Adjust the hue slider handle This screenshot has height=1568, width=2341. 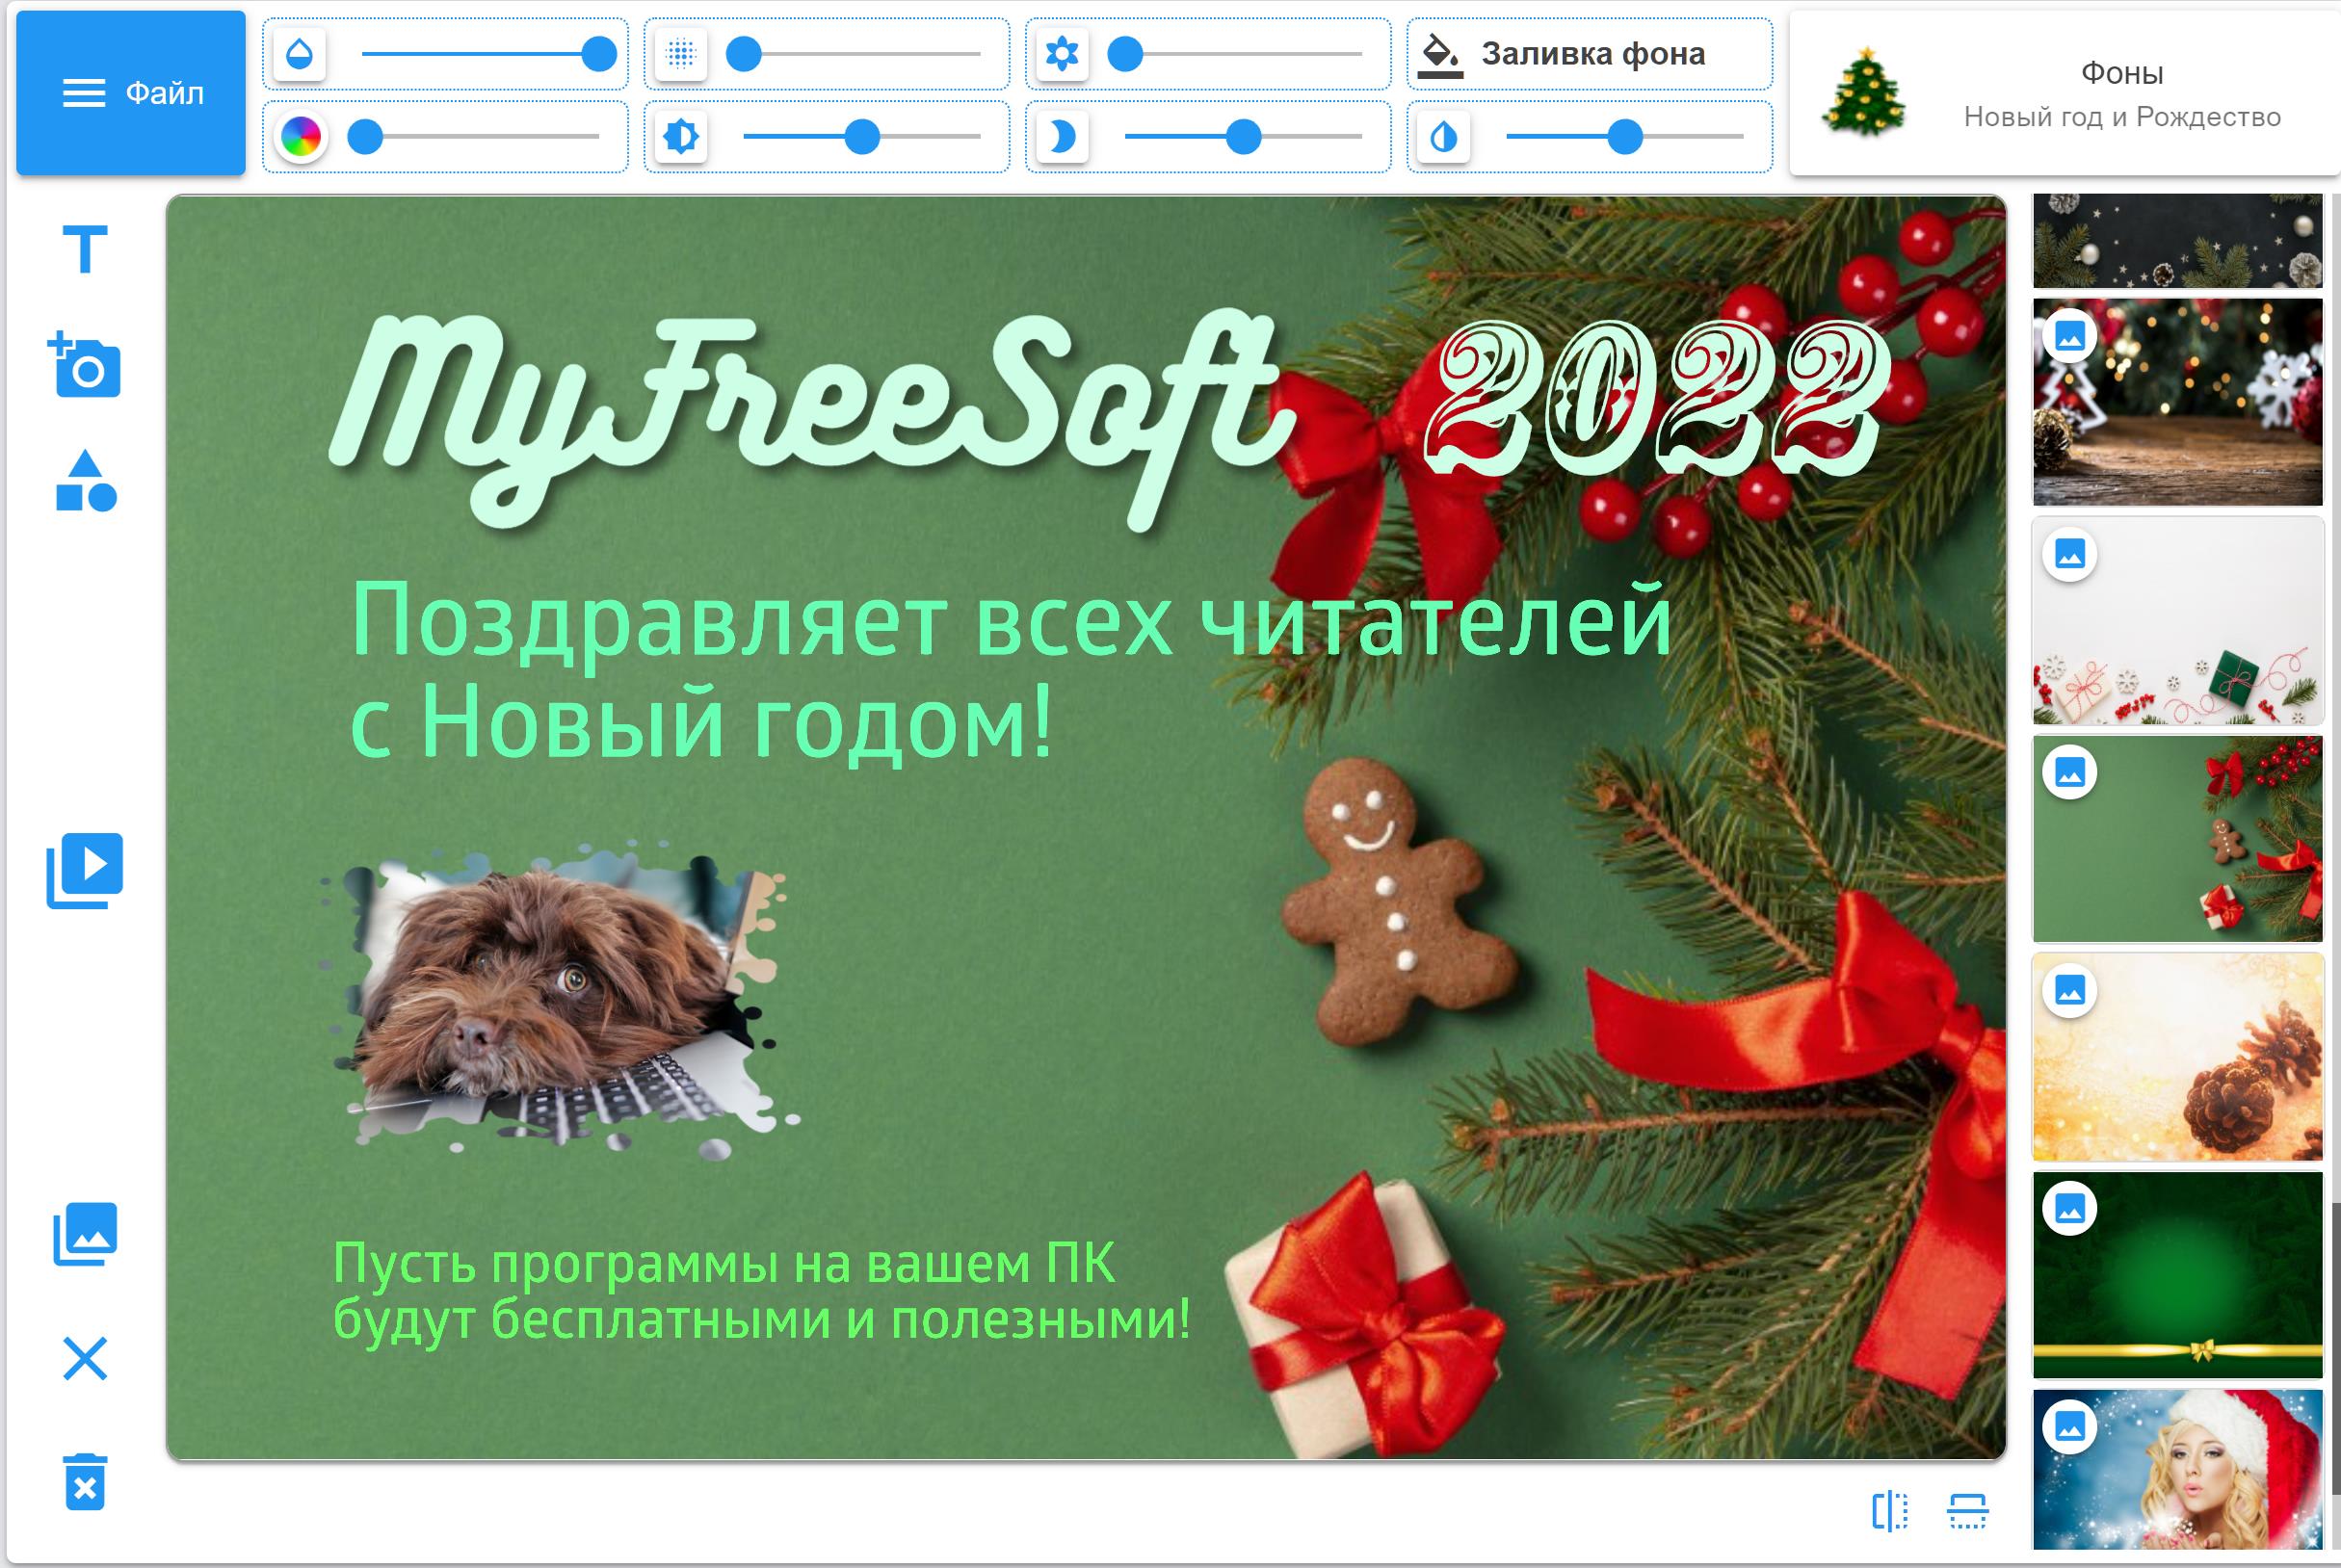[x=365, y=137]
